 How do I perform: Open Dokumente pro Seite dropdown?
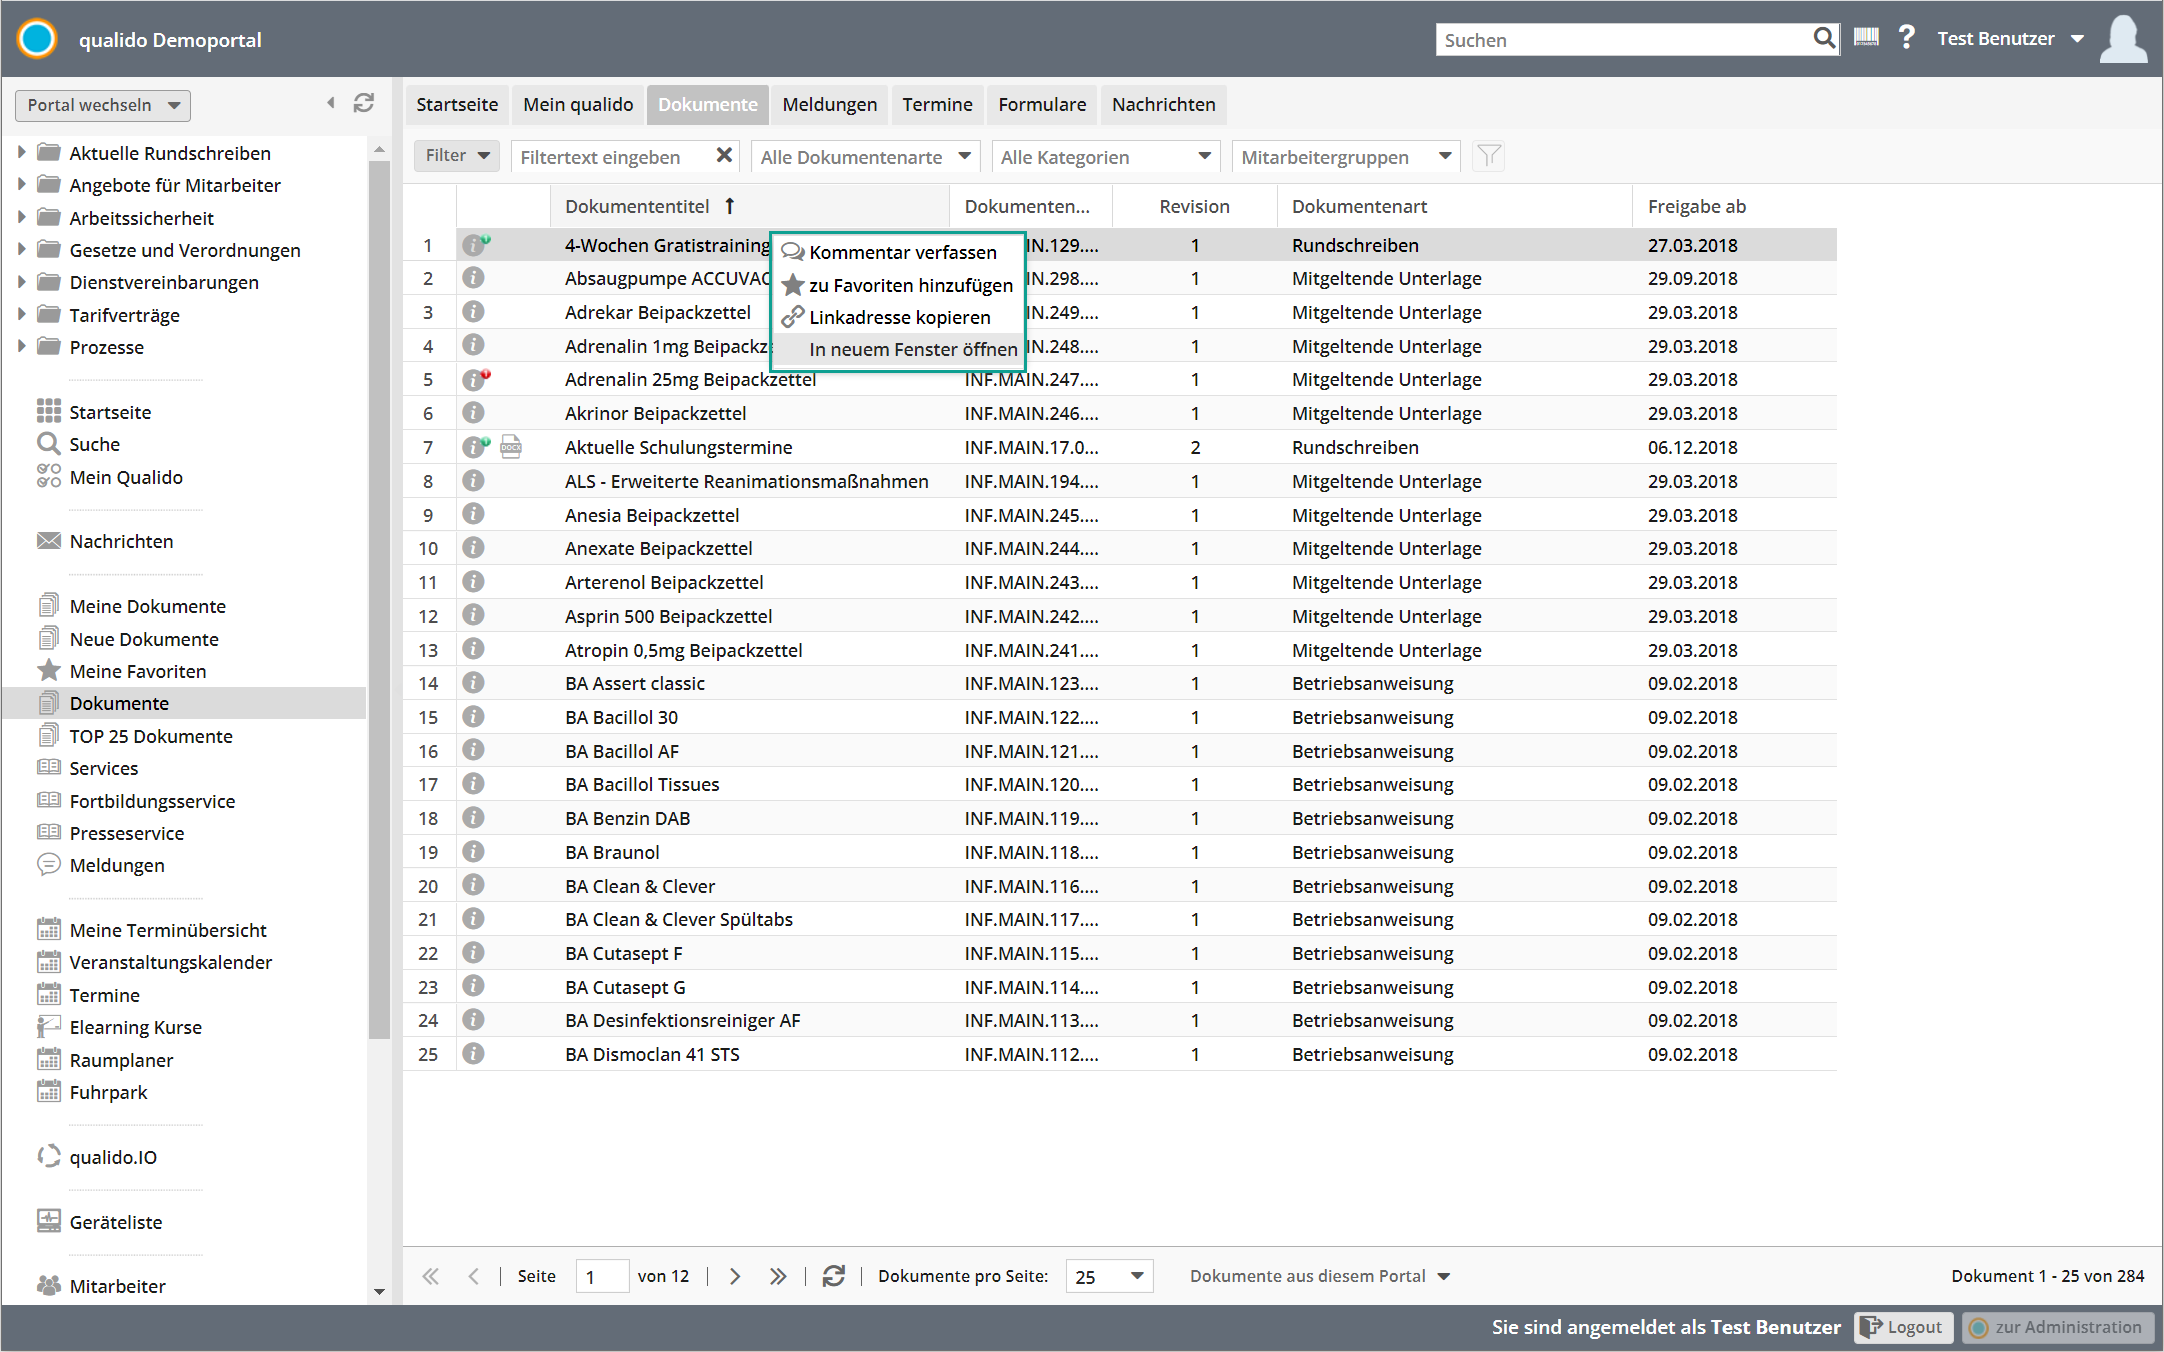[x=1108, y=1276]
